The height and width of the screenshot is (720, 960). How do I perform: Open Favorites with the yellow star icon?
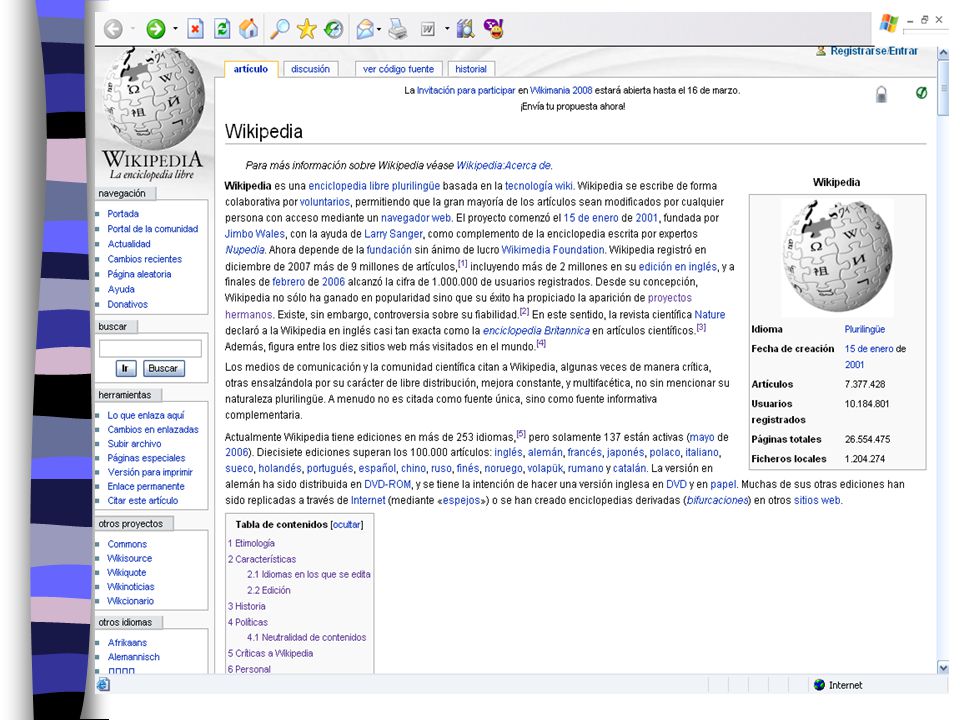click(x=307, y=29)
